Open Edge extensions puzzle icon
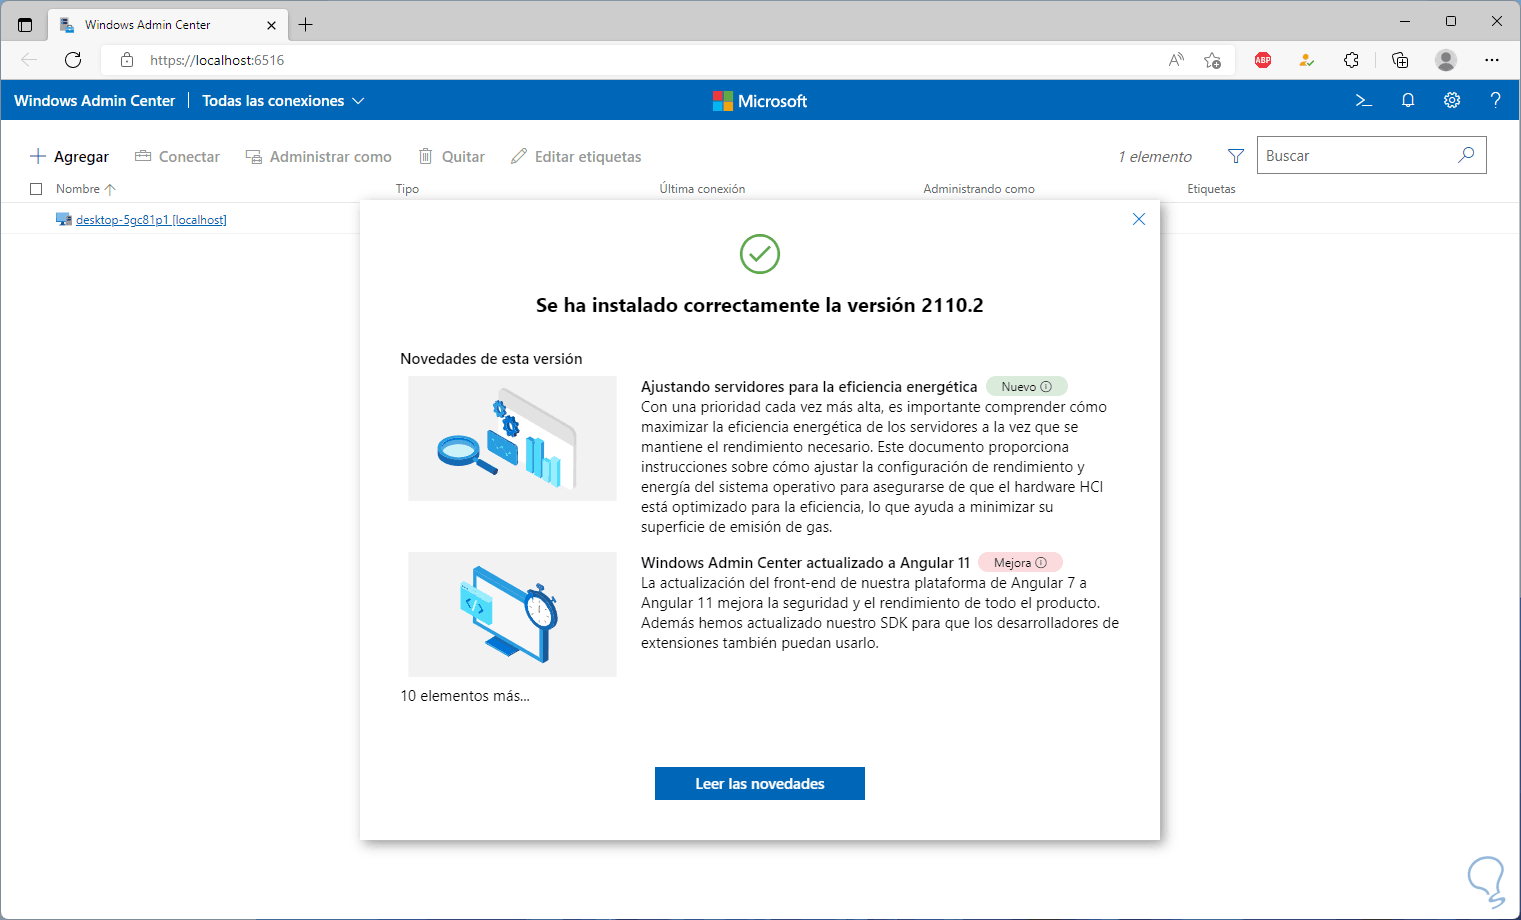Screen dimensions: 1521x920 [1351, 60]
